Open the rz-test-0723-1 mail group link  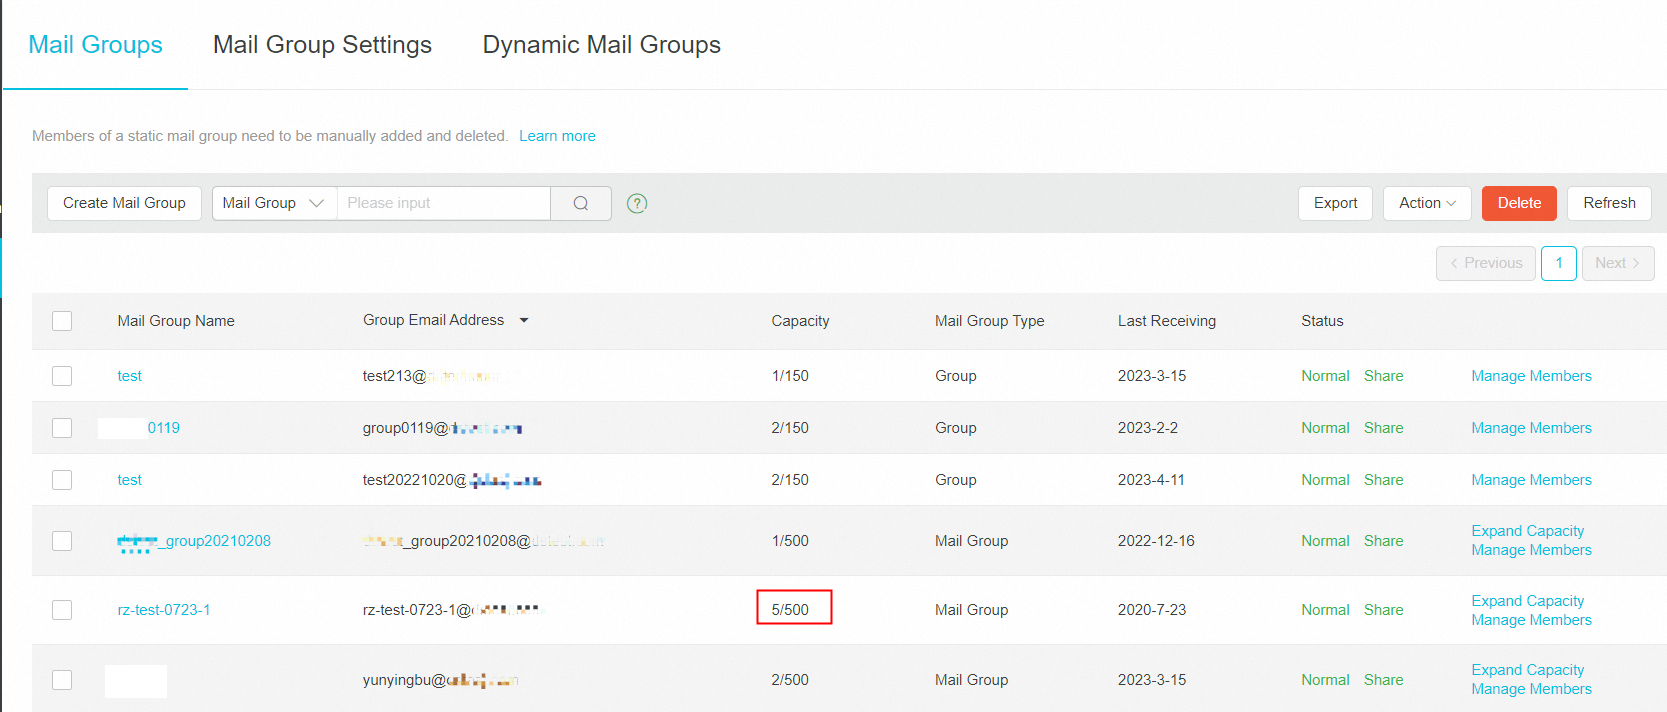point(164,610)
